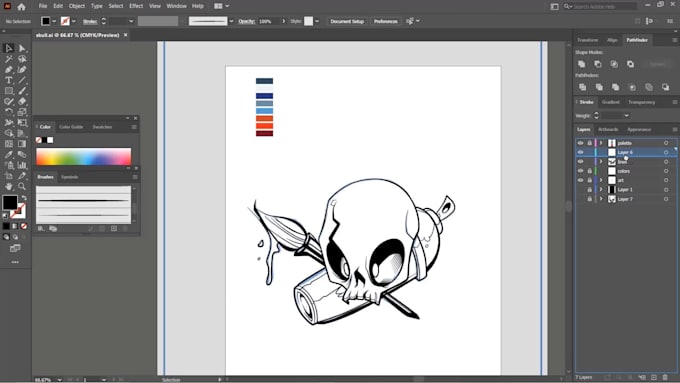Screen dimensions: 680x383
Task: Unlock the Layer 1 lock
Action: point(589,190)
